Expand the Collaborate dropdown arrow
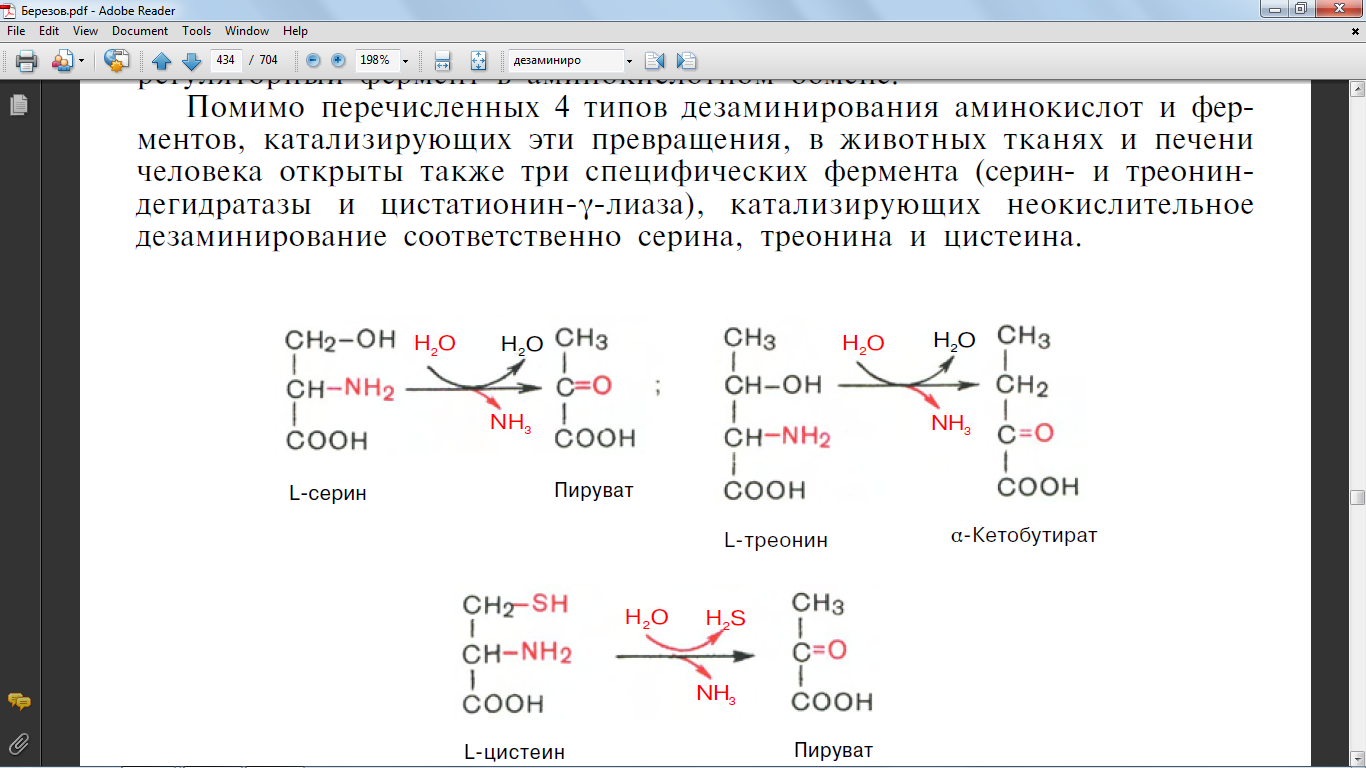 (81, 61)
